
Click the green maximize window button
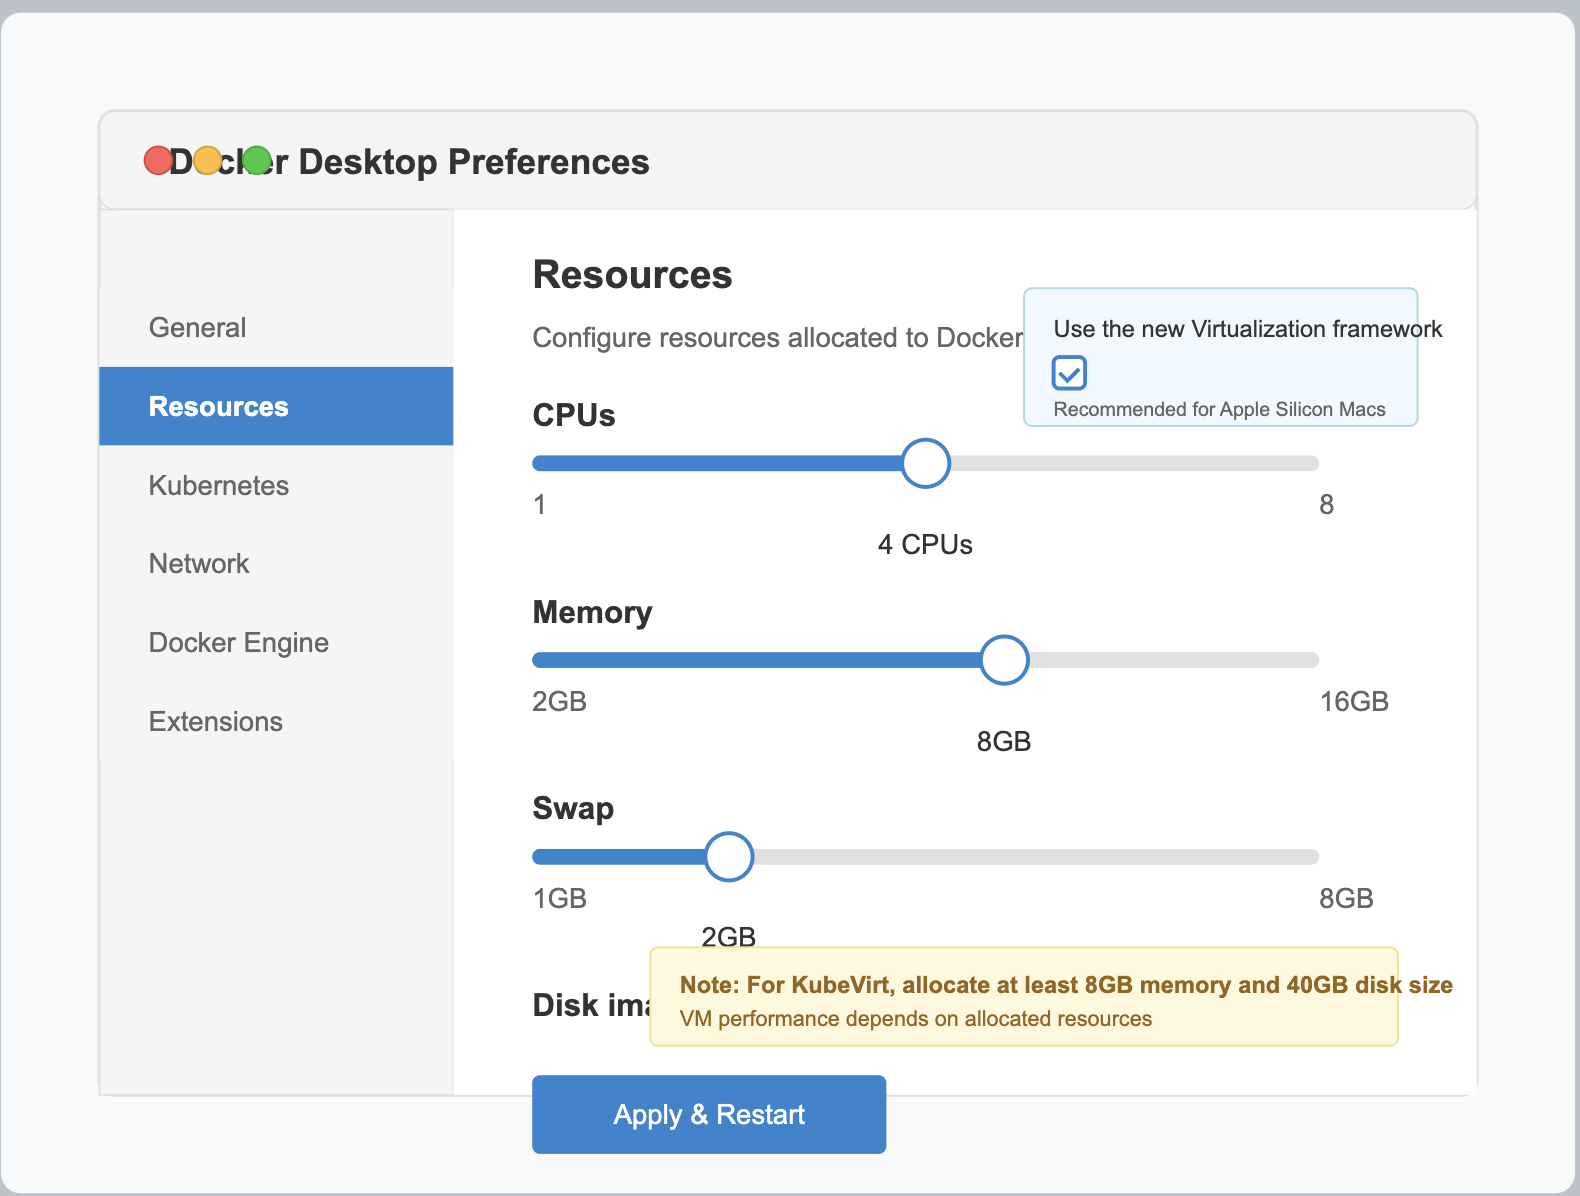tap(257, 160)
